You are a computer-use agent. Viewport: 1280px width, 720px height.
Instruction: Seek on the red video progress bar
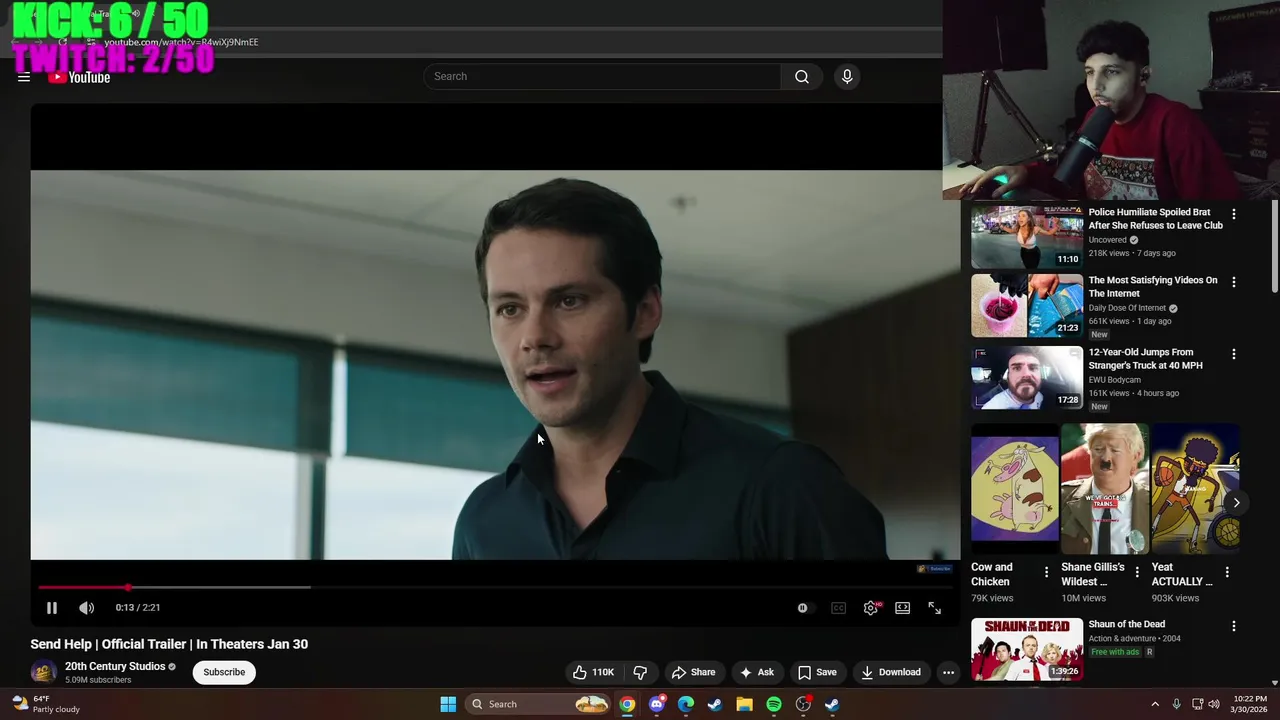[x=495, y=587]
